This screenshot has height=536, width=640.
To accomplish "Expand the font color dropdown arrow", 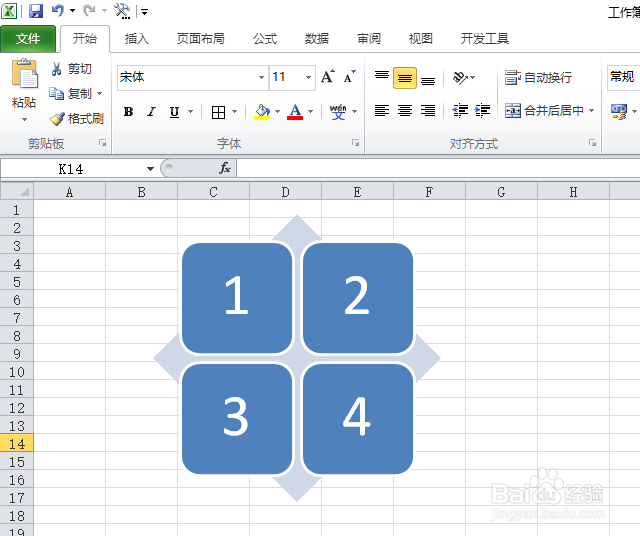I will pyautogui.click(x=311, y=111).
